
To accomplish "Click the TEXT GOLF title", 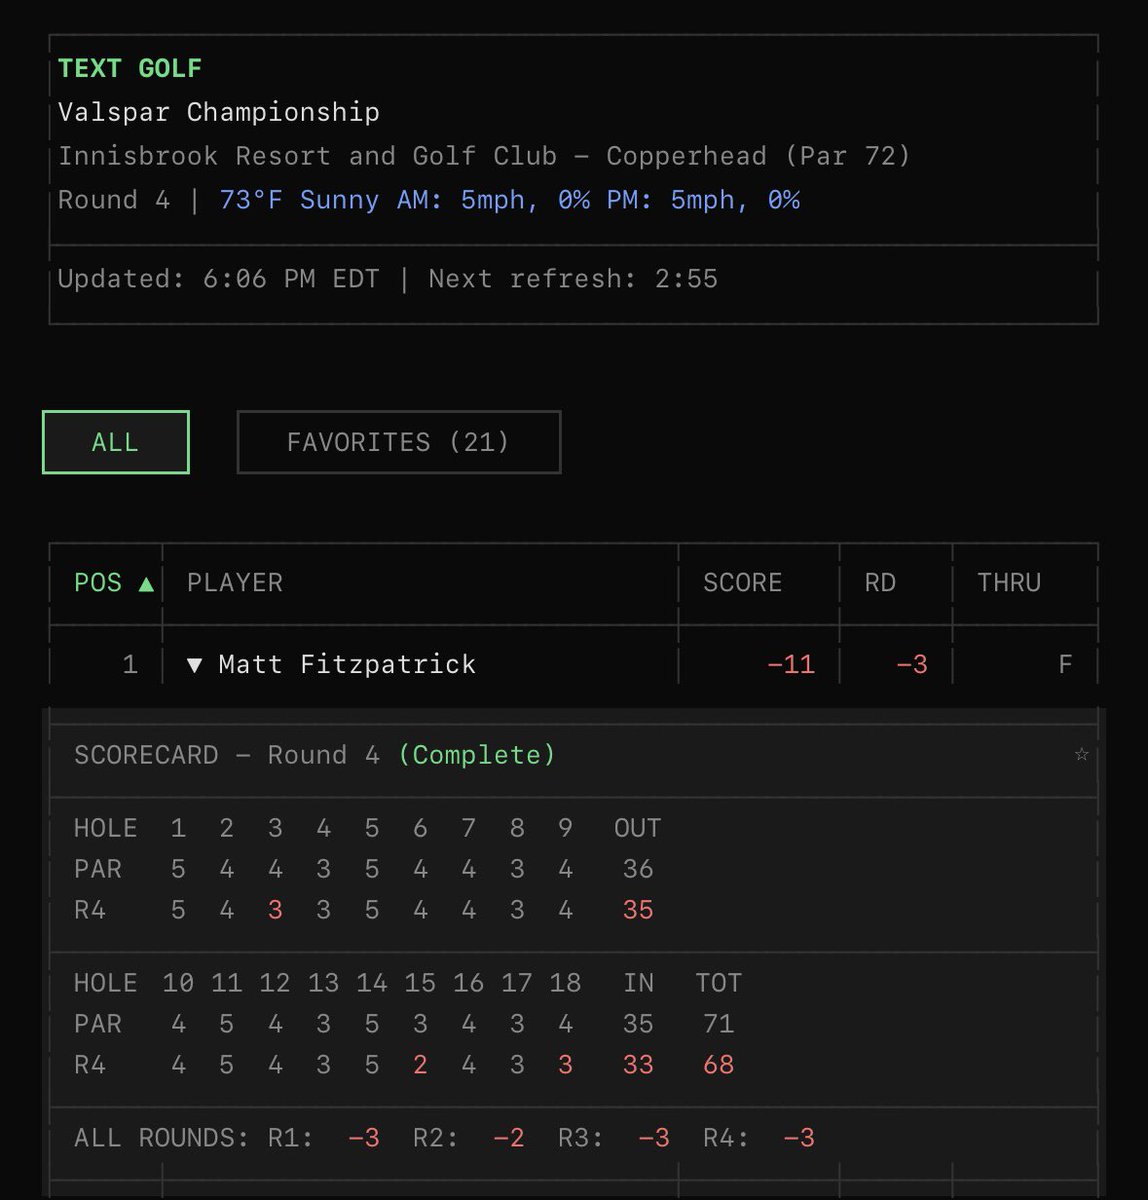I will click(x=130, y=68).
